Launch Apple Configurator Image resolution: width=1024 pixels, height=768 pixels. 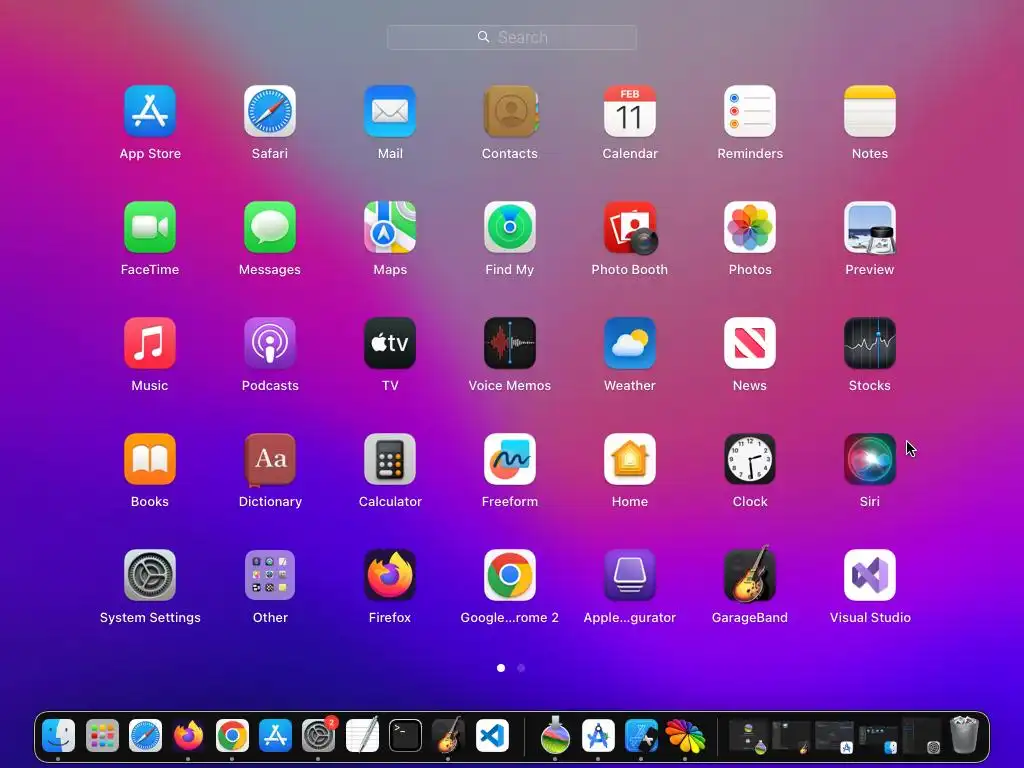click(x=630, y=575)
